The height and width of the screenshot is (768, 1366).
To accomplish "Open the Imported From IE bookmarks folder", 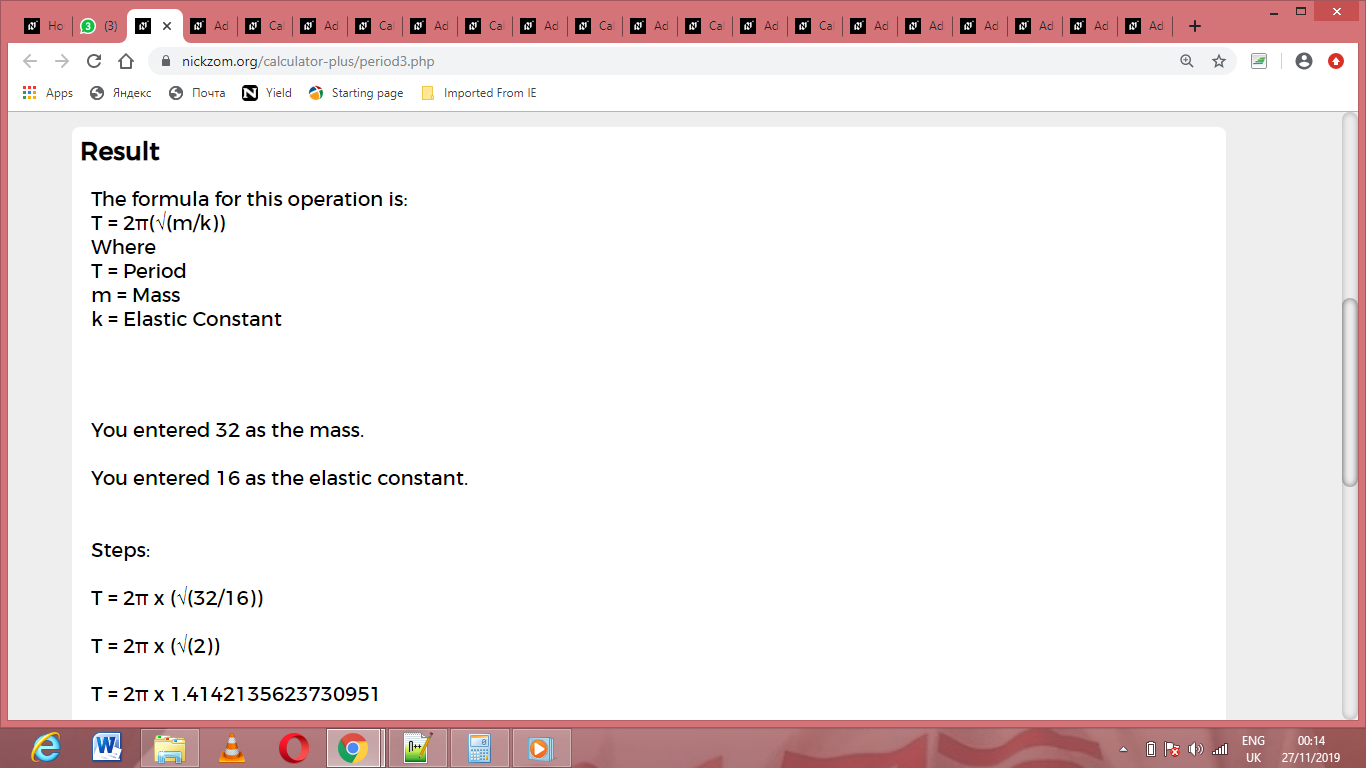I will pos(479,93).
